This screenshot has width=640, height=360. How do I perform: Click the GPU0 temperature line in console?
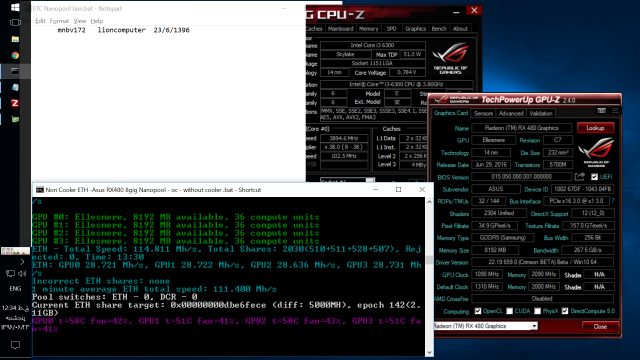pos(227,325)
